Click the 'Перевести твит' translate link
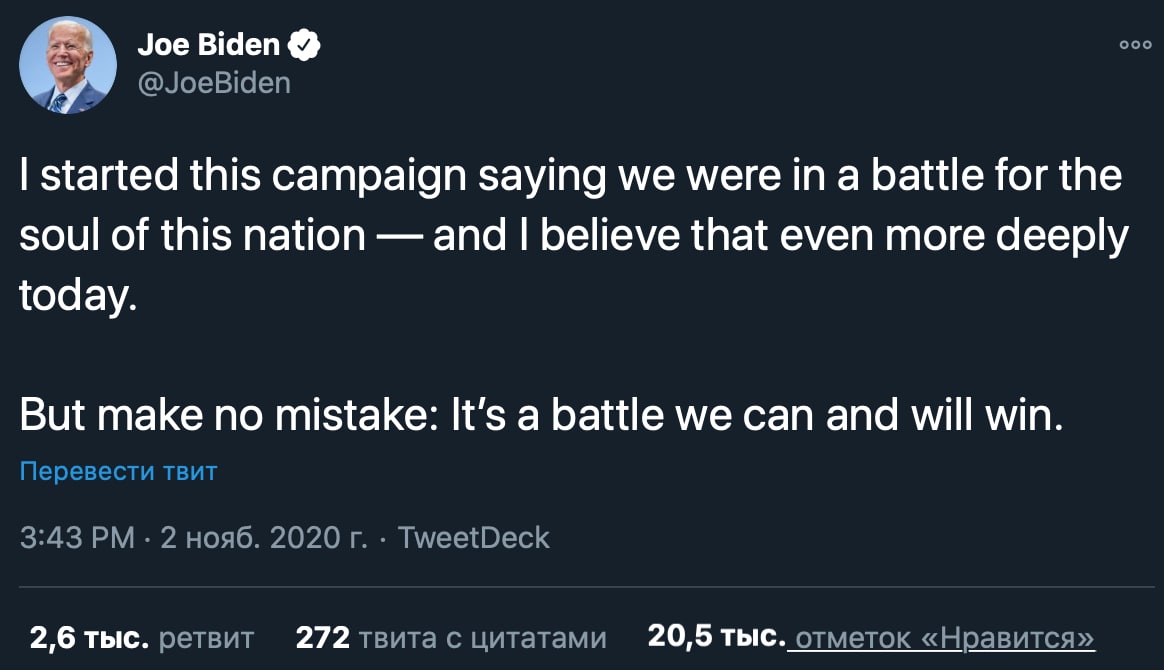Viewport: 1164px width, 670px height. coord(118,471)
